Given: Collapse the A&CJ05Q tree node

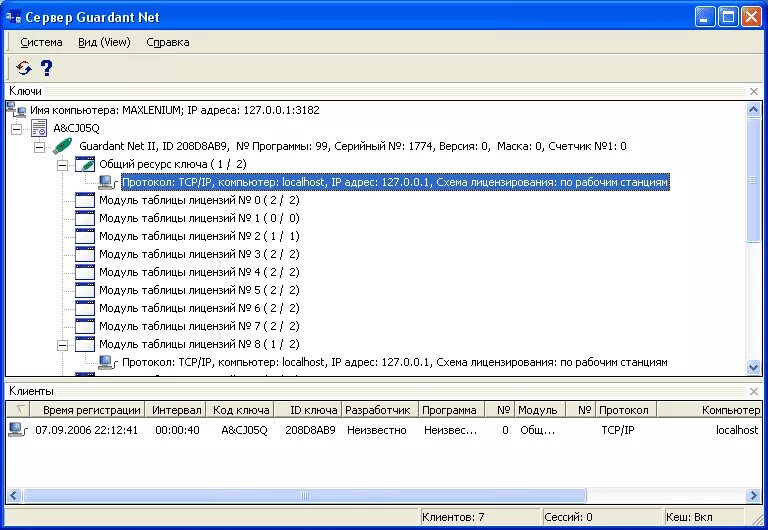Looking at the screenshot, I should tap(17, 129).
